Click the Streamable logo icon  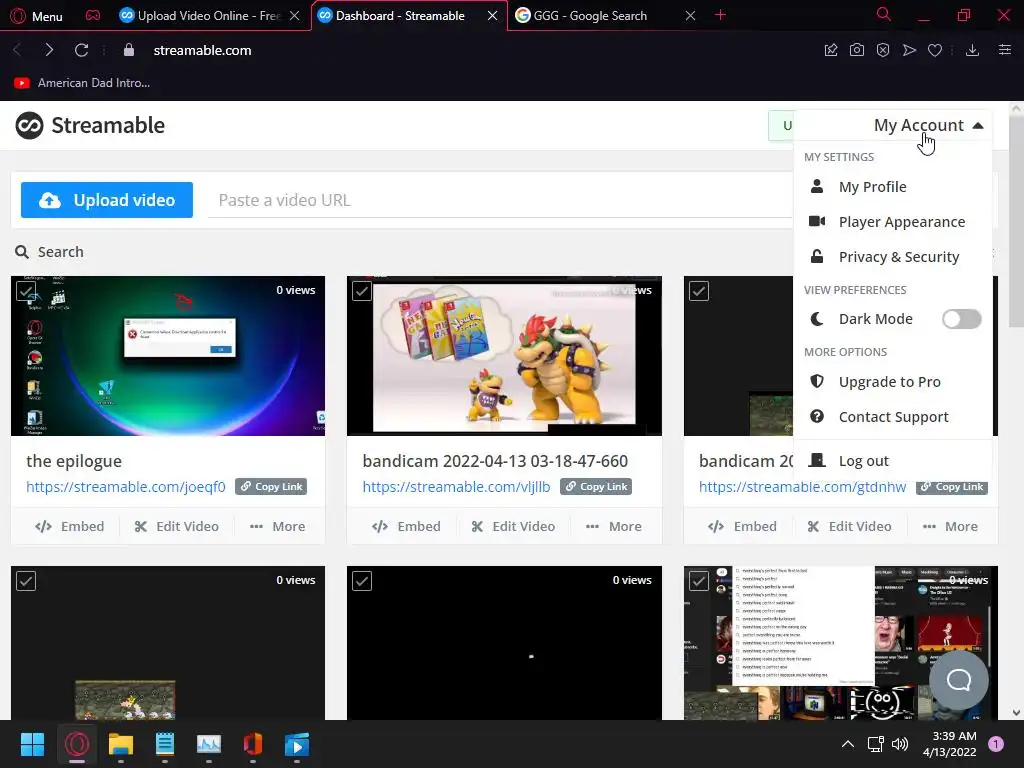(29, 125)
